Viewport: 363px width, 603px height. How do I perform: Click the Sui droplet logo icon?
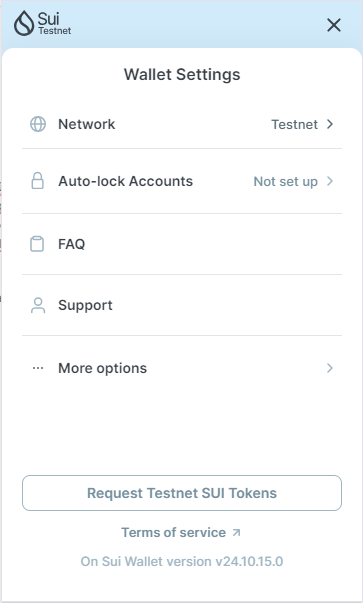click(24, 23)
